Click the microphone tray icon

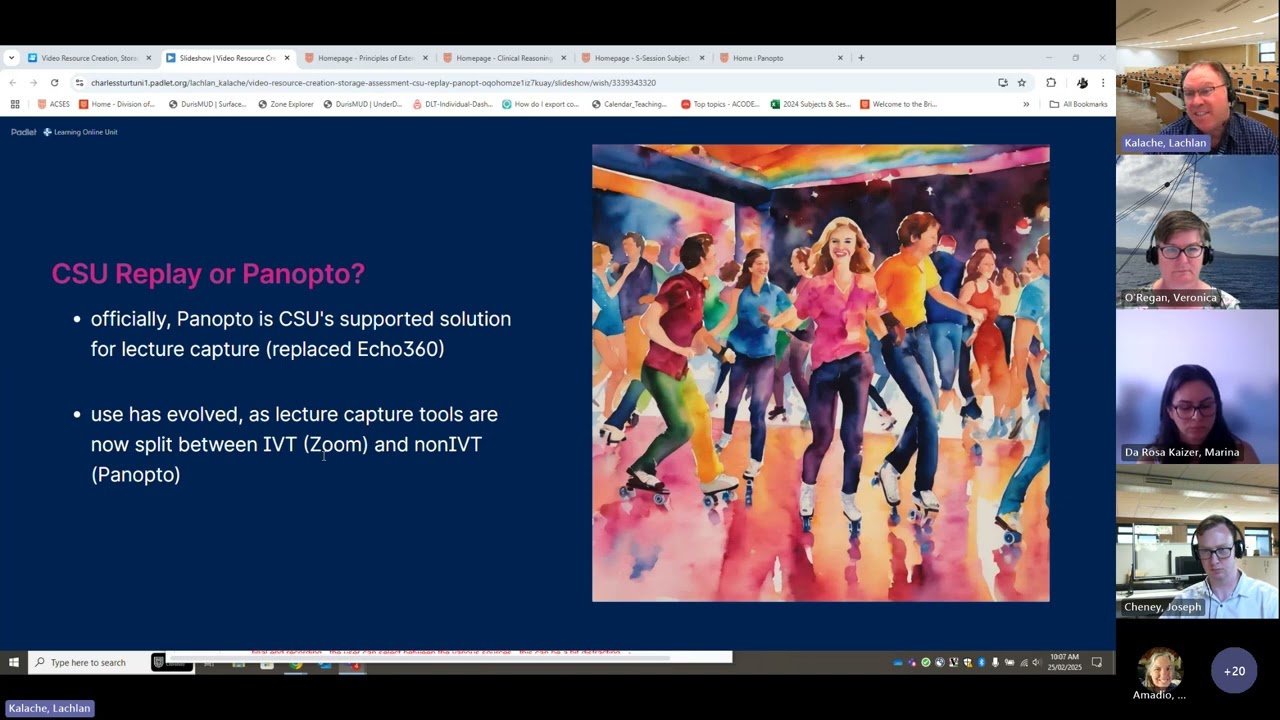tap(995, 662)
